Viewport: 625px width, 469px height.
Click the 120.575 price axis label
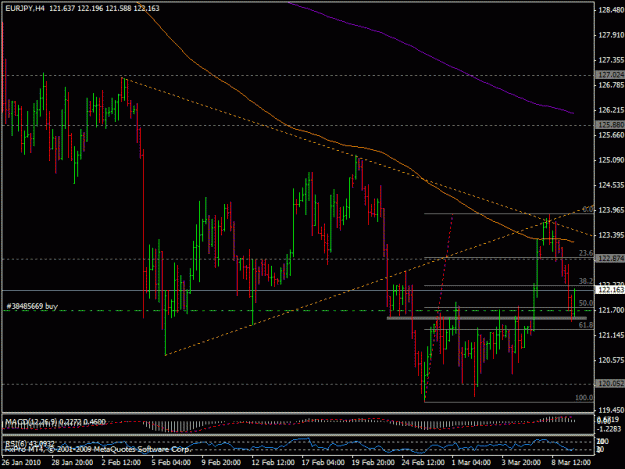(611, 360)
